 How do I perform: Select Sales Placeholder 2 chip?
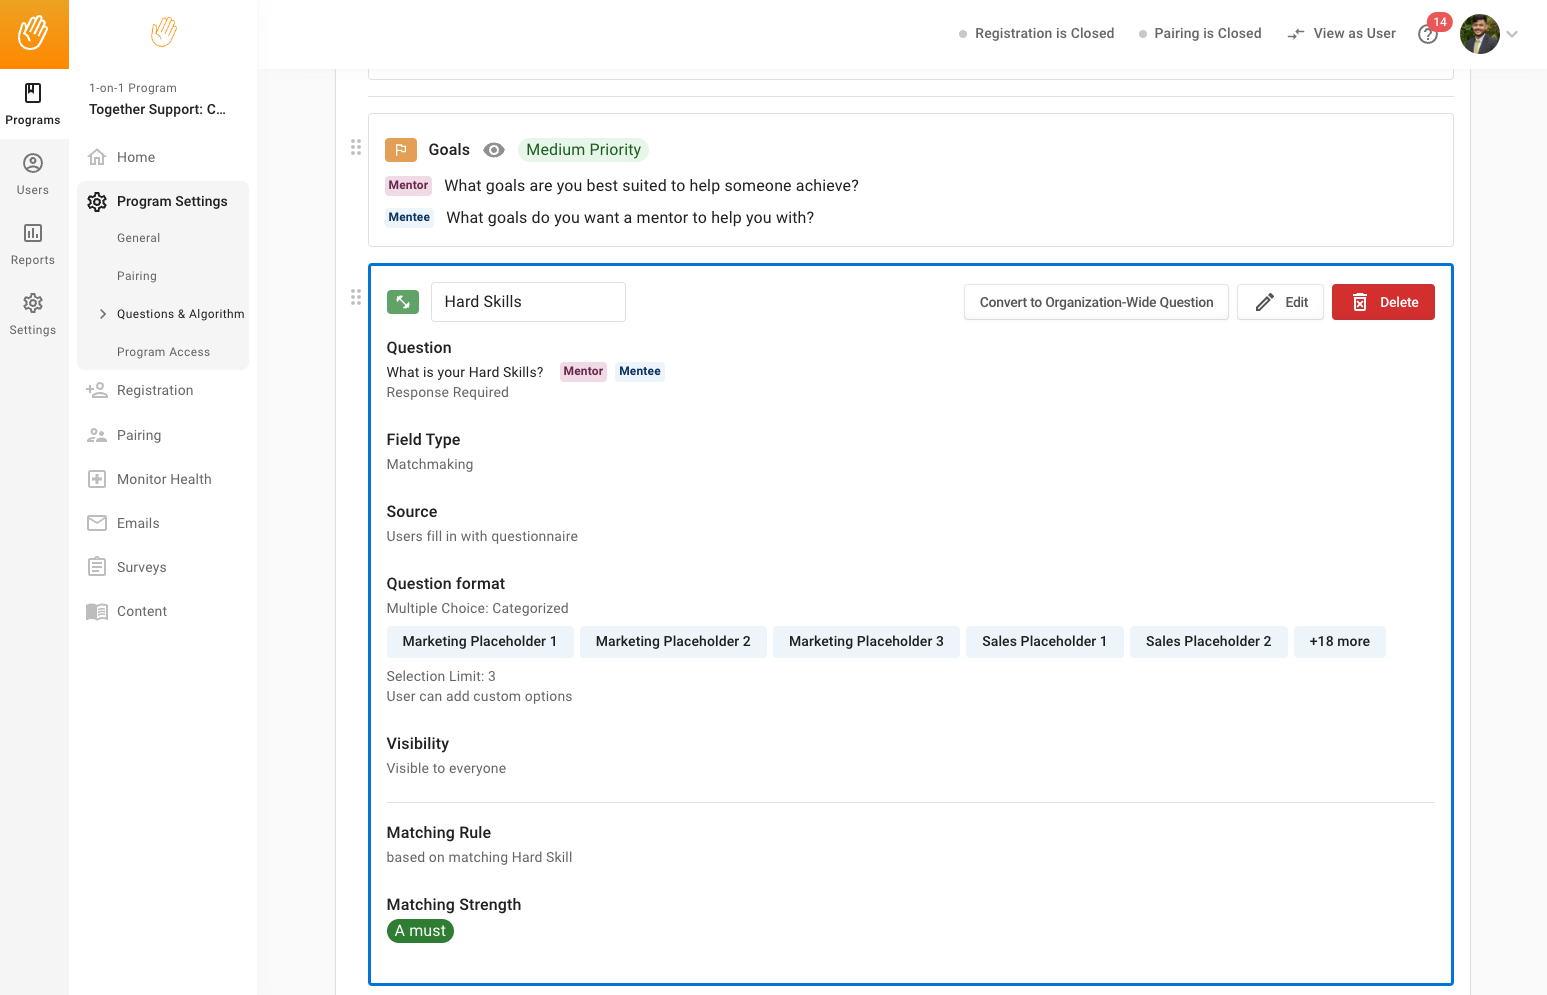click(x=1209, y=642)
